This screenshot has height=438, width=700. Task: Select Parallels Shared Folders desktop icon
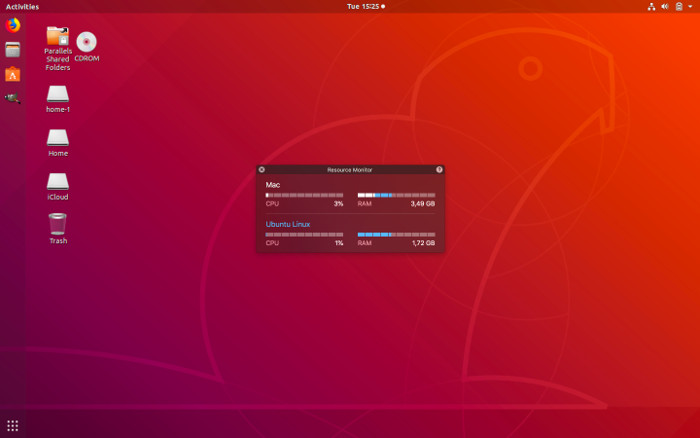point(58,48)
